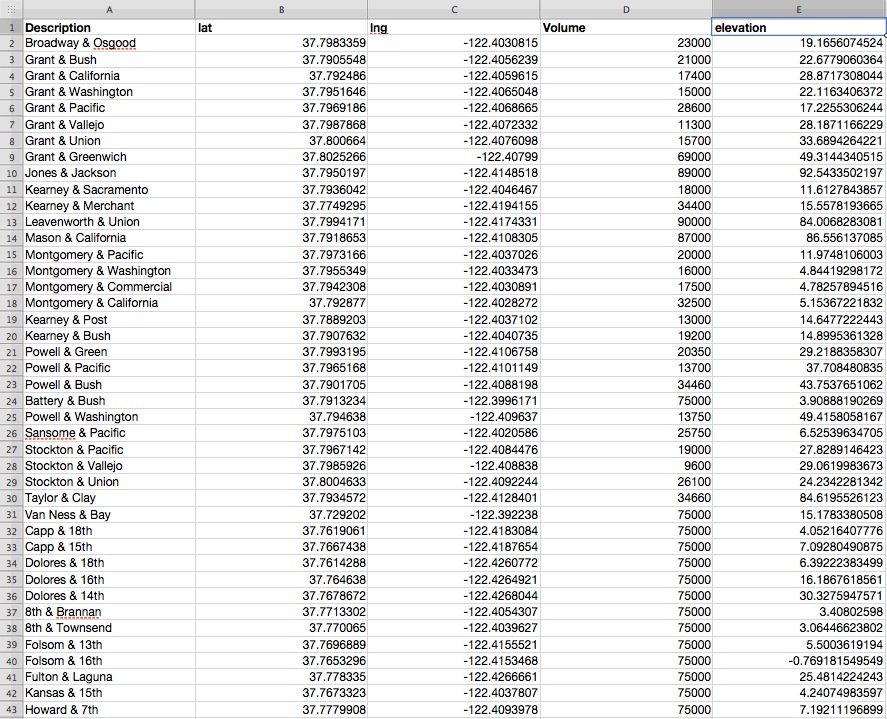Select column E header
887x719 pixels.
tap(799, 10)
